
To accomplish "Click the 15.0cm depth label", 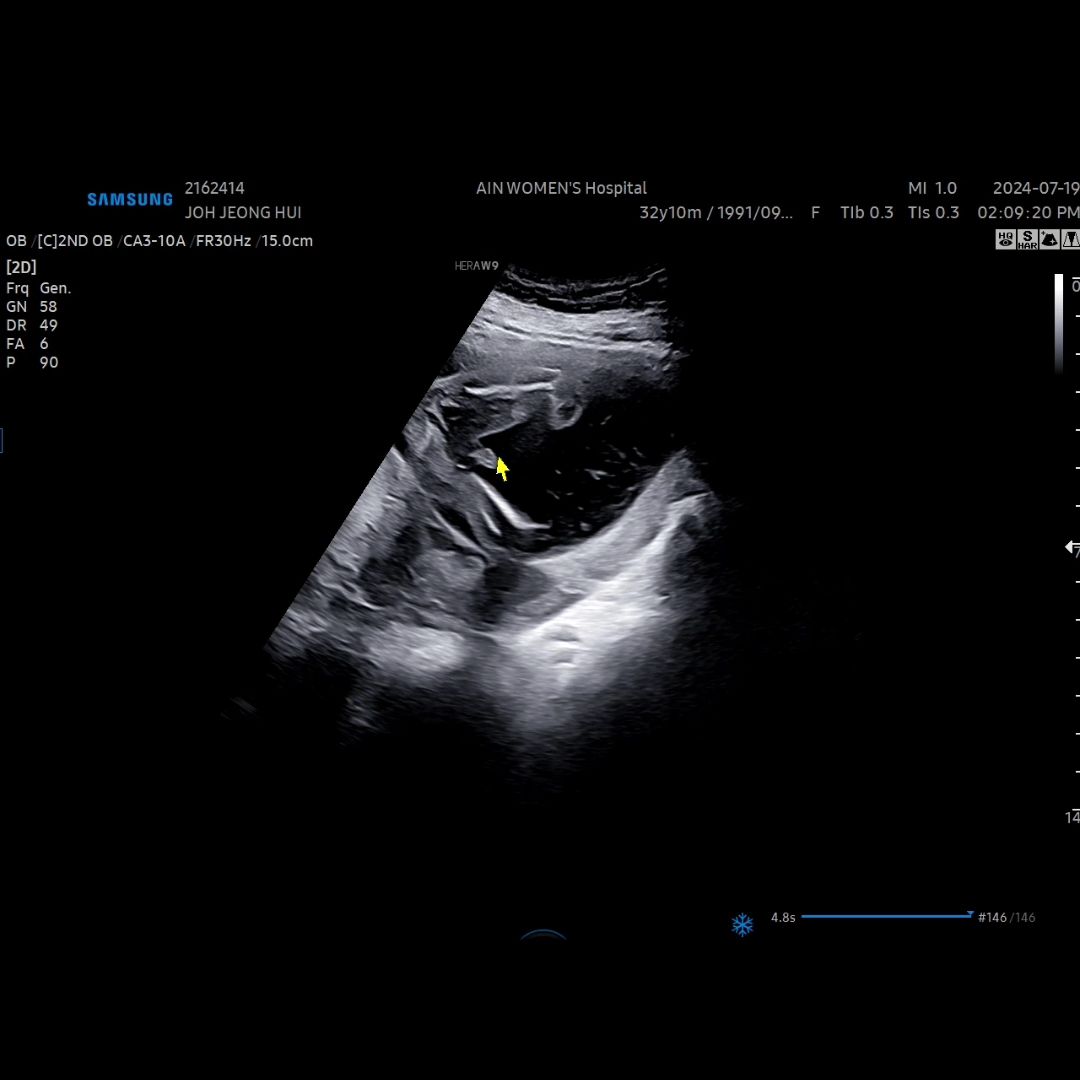I will tap(287, 241).
